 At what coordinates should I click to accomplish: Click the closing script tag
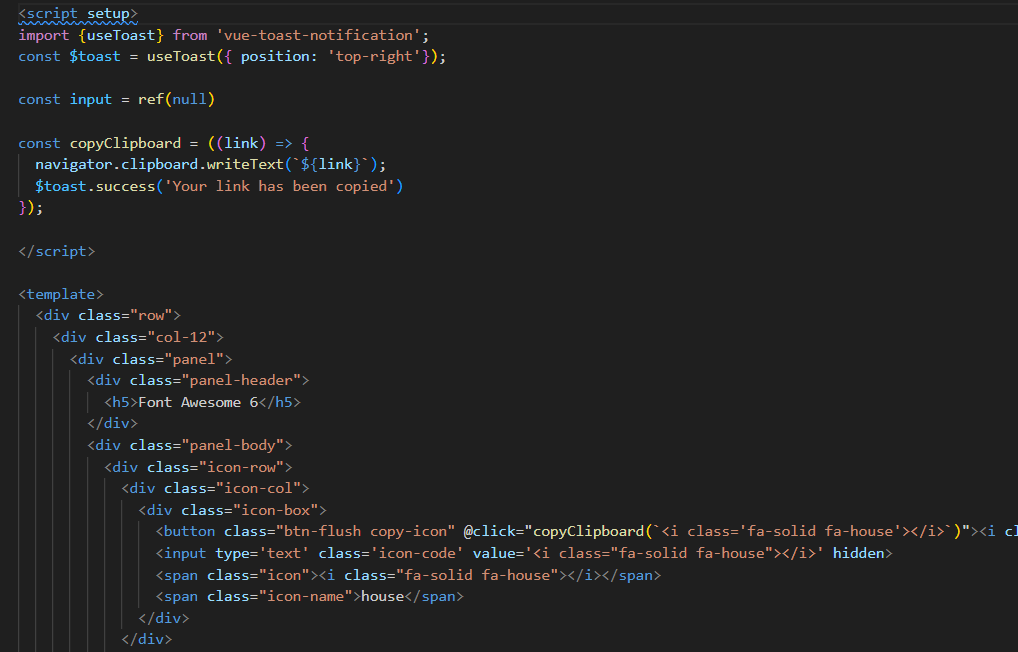[x=56, y=251]
